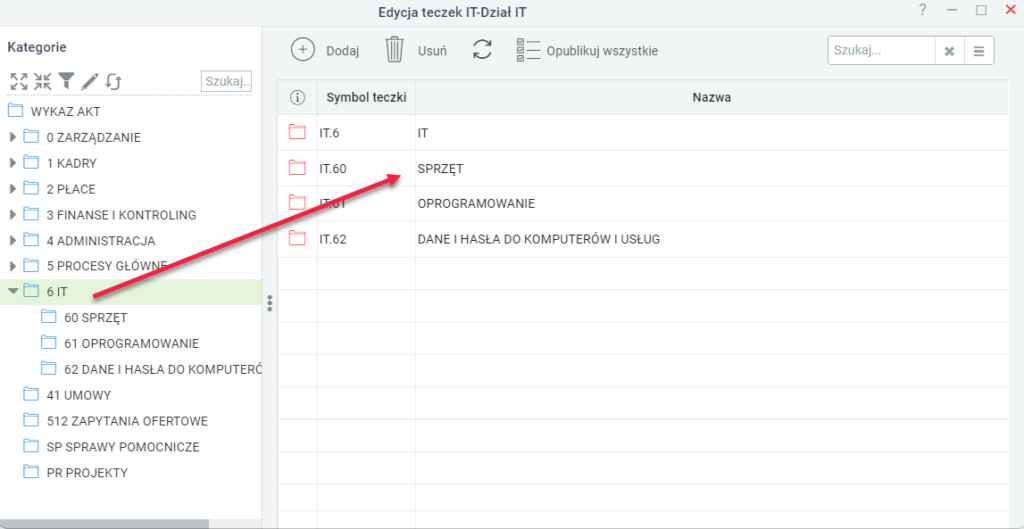Click the OPROGRAMOWANIE name cell
Viewport: 1024px width, 529px height.
pyautogui.click(x=711, y=204)
